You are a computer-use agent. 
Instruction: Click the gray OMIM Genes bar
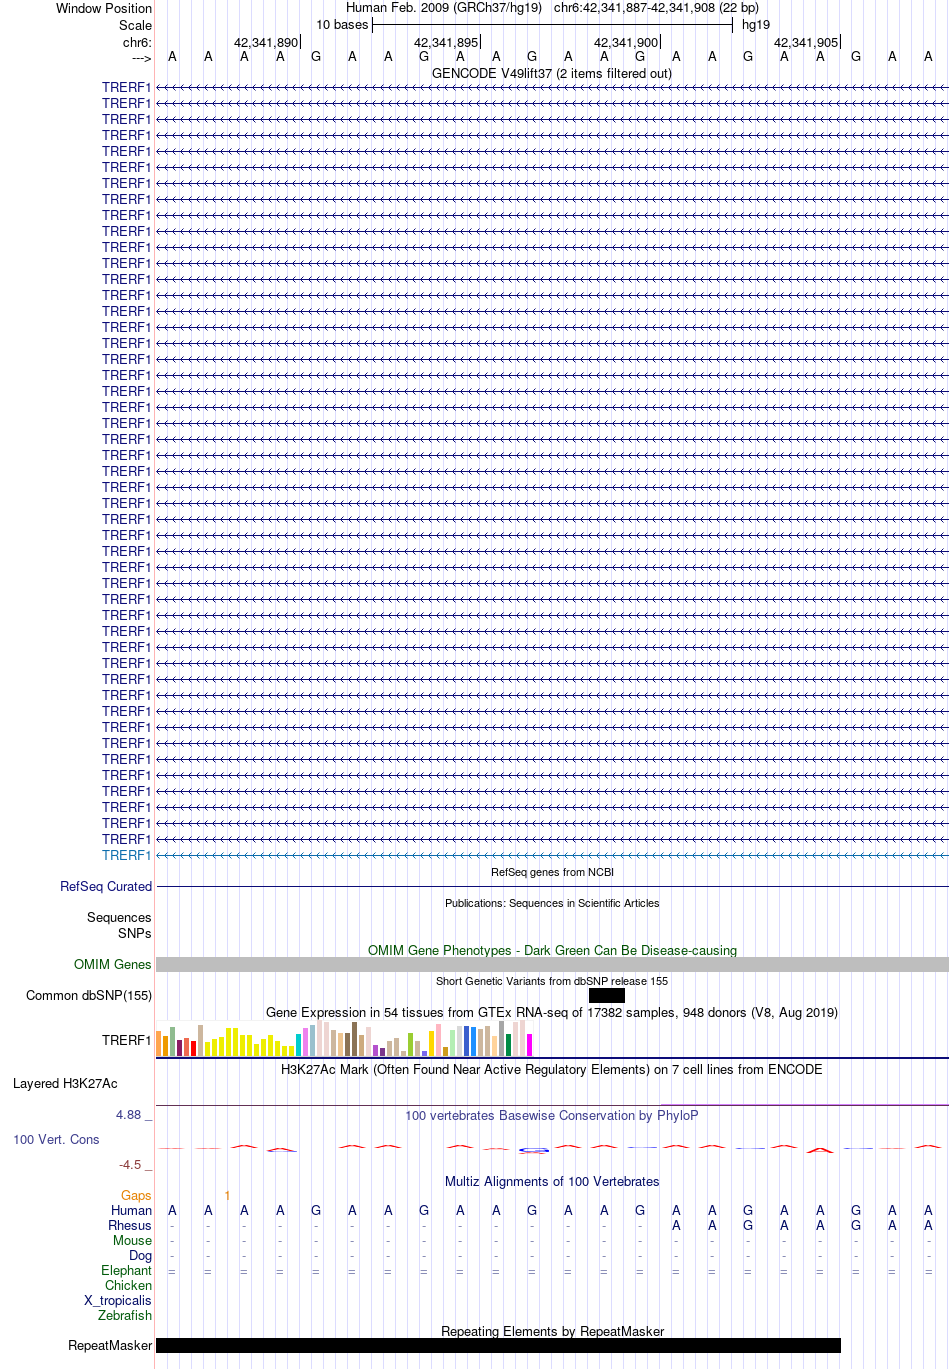(552, 964)
